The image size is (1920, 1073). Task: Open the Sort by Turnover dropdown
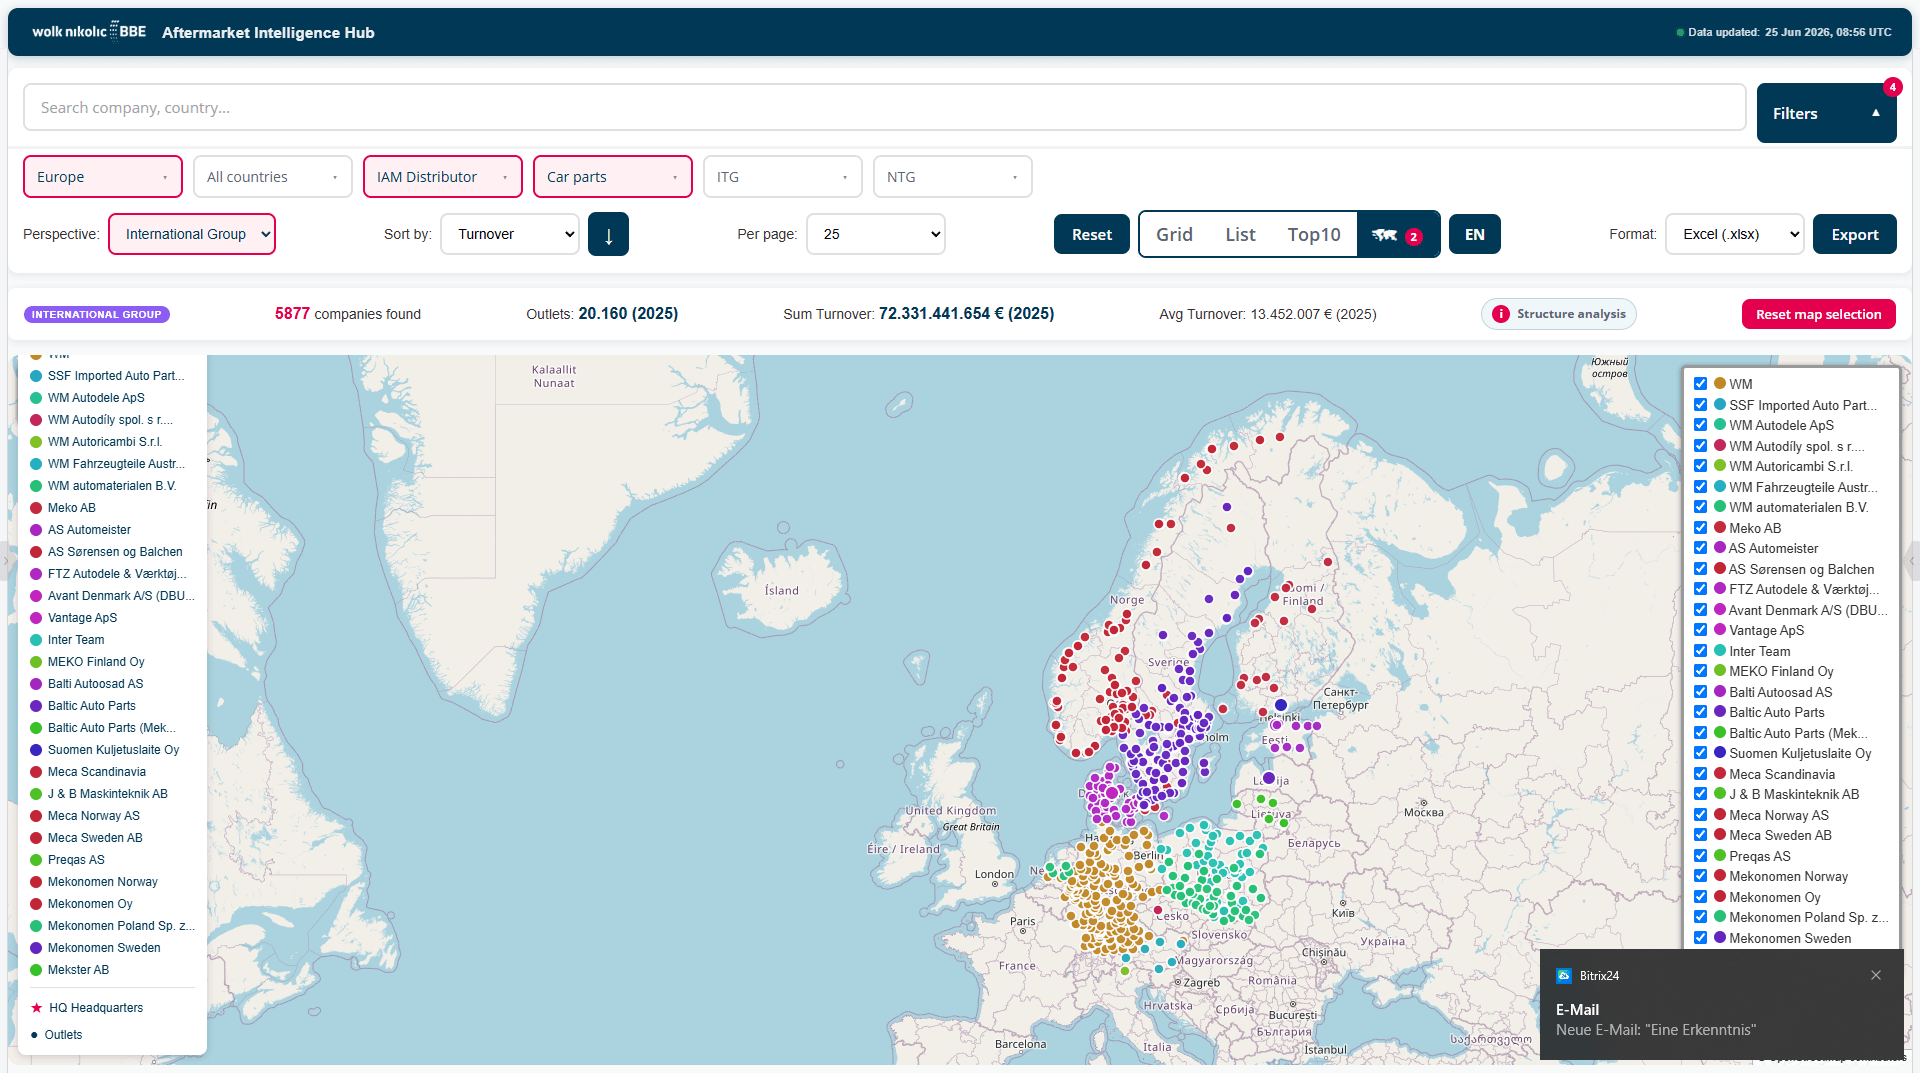pyautogui.click(x=510, y=234)
